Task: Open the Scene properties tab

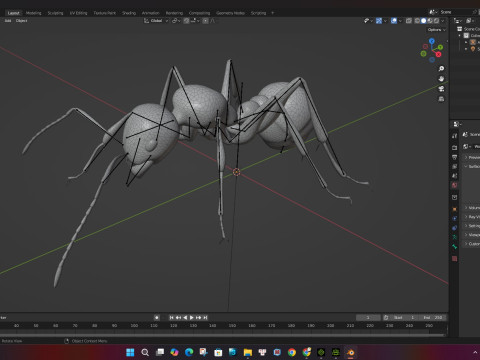Action: pos(454,176)
